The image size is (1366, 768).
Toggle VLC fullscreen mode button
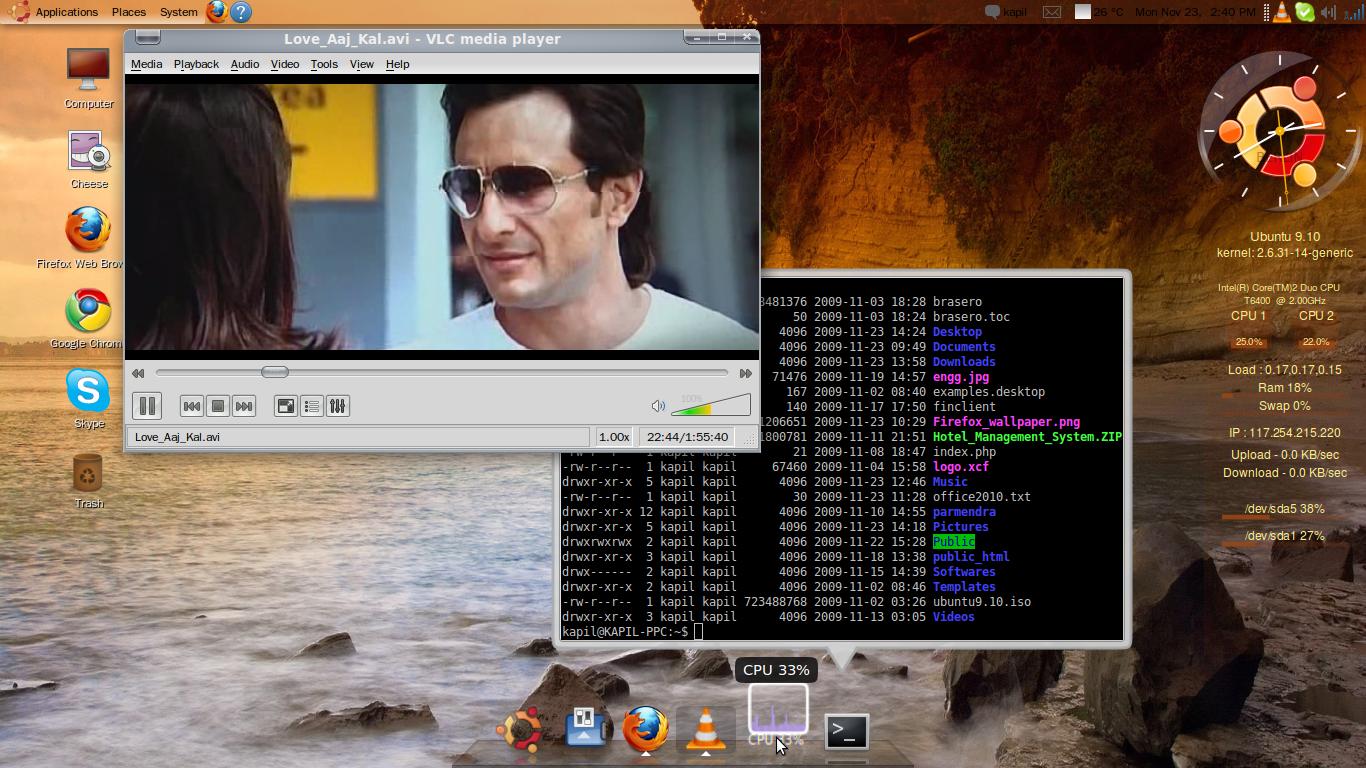point(286,406)
